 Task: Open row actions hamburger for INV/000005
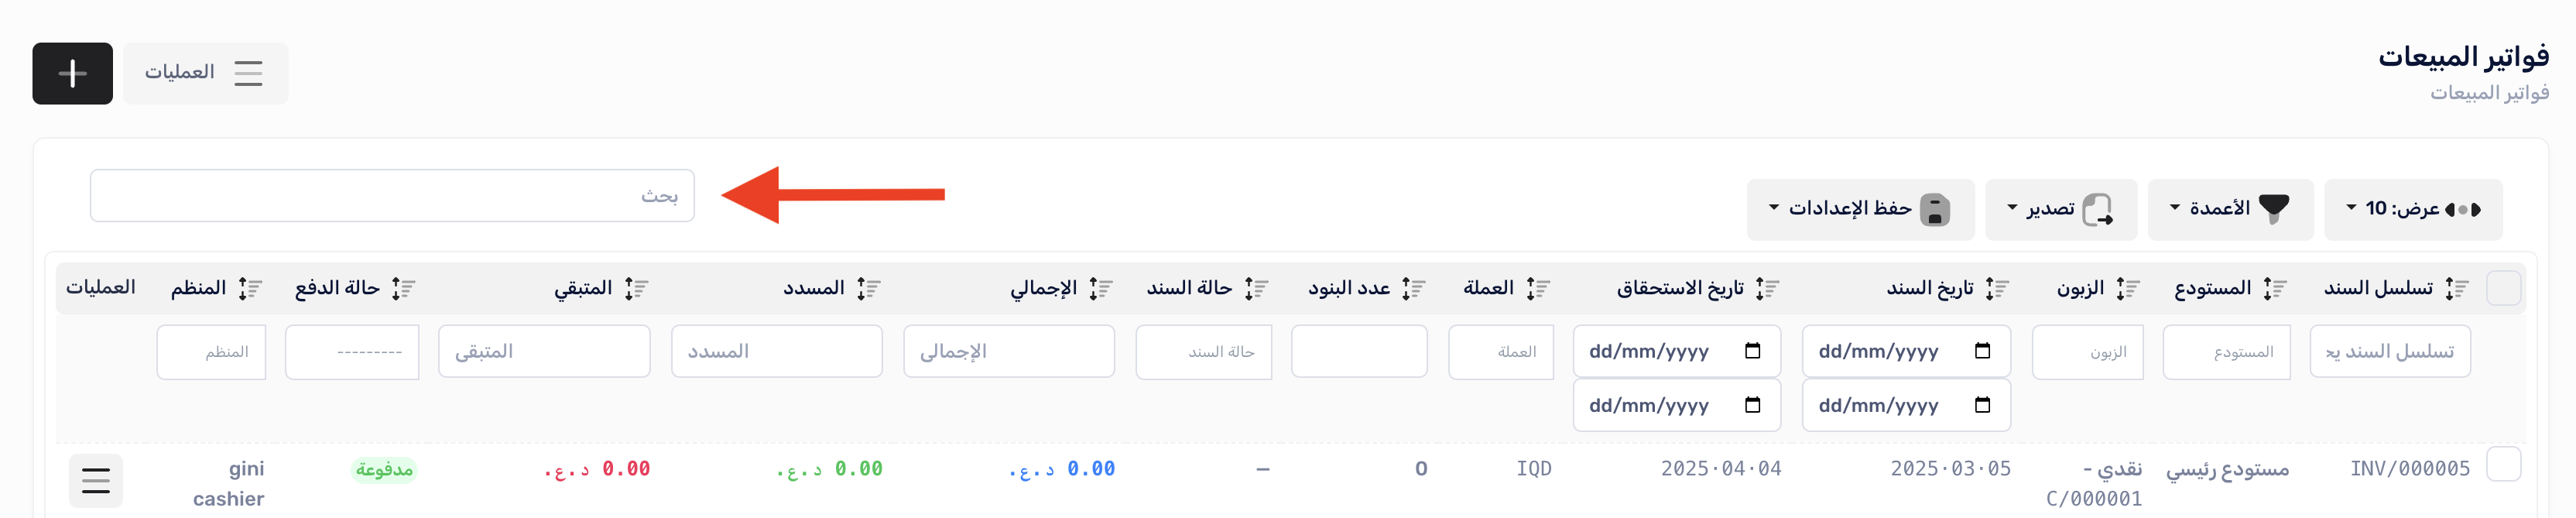pyautogui.click(x=96, y=481)
